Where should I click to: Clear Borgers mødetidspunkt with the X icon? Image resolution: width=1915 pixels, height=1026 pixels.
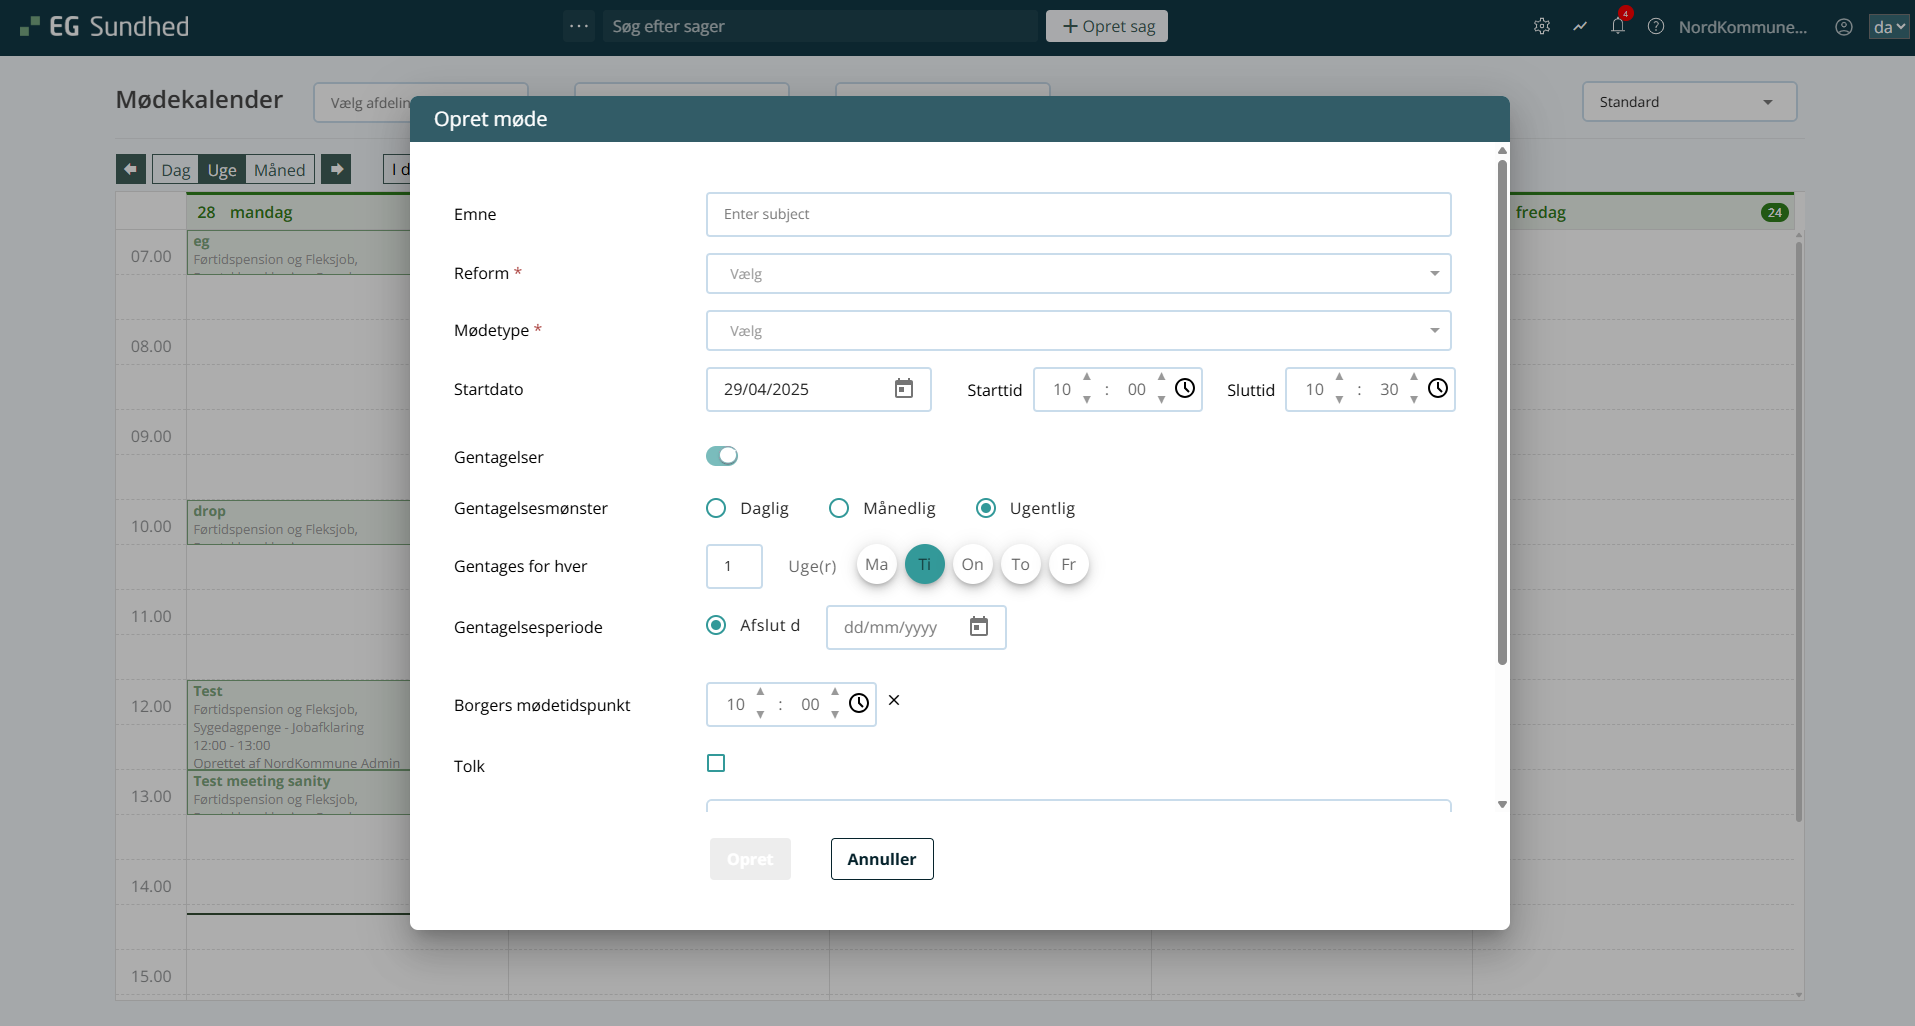point(894,701)
